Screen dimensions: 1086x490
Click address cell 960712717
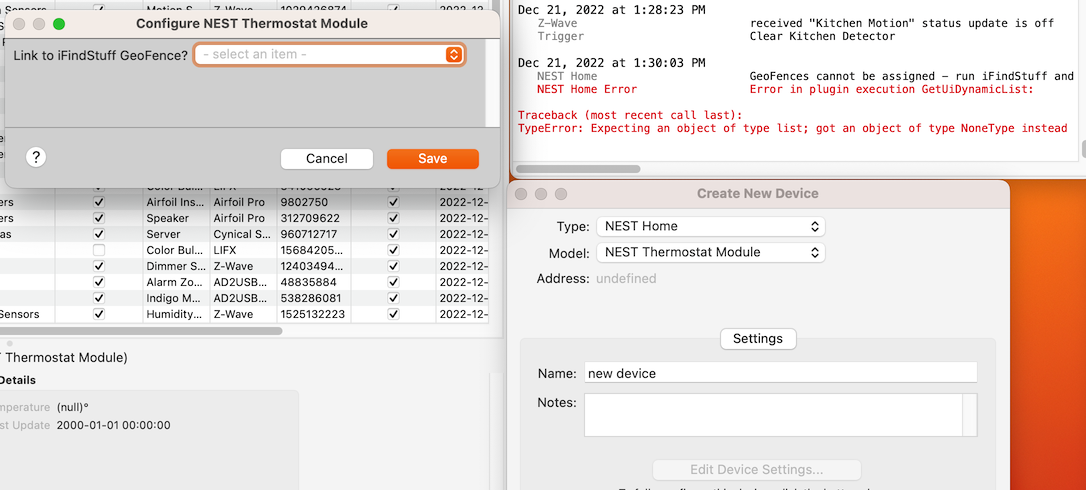point(314,234)
